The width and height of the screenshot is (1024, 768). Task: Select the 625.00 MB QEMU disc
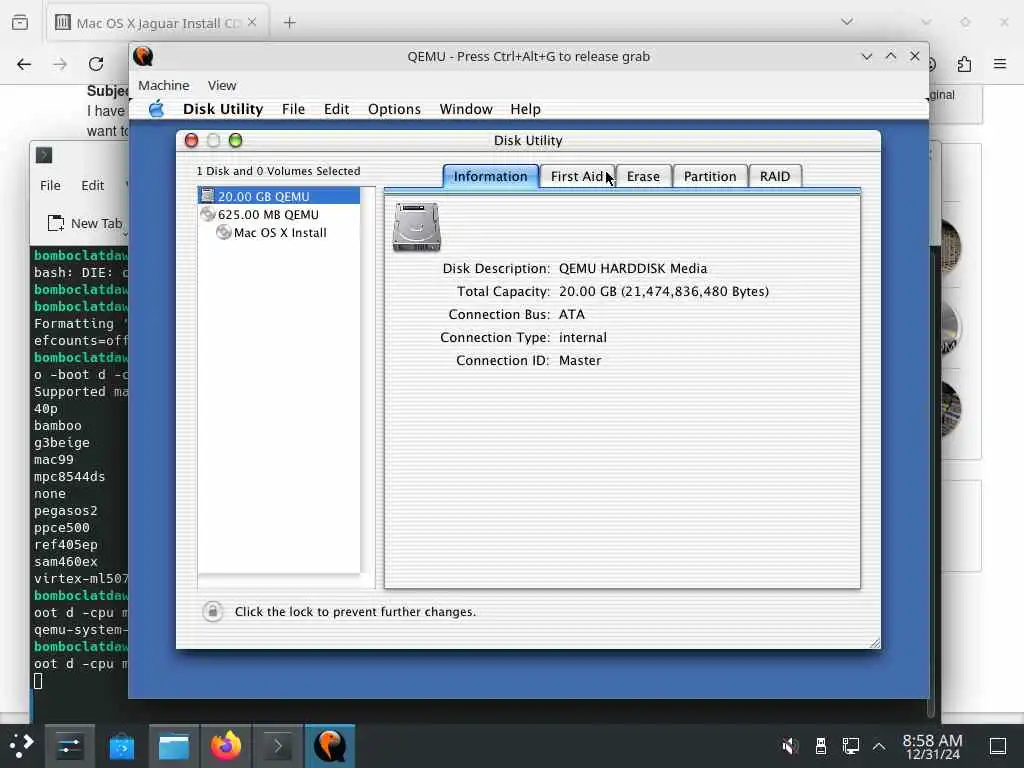coord(279,214)
